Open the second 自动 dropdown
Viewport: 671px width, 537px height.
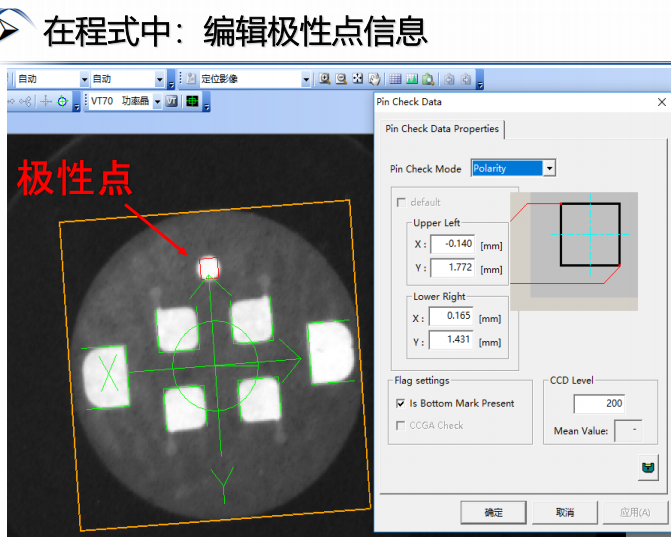click(160, 79)
